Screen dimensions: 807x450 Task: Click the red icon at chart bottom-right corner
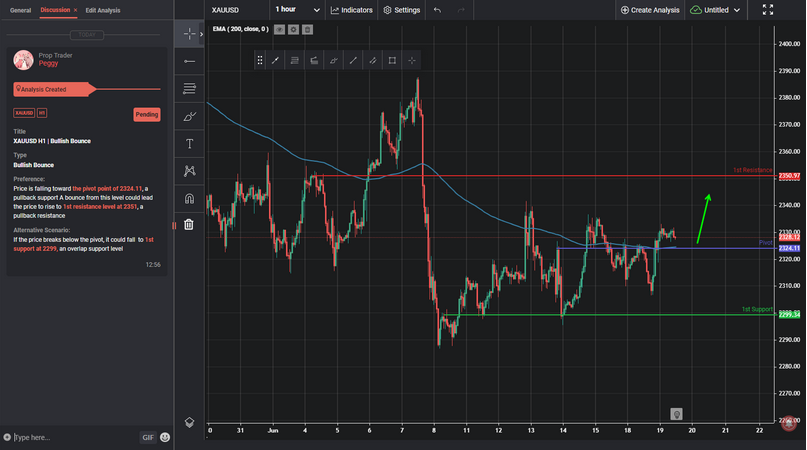[788, 423]
